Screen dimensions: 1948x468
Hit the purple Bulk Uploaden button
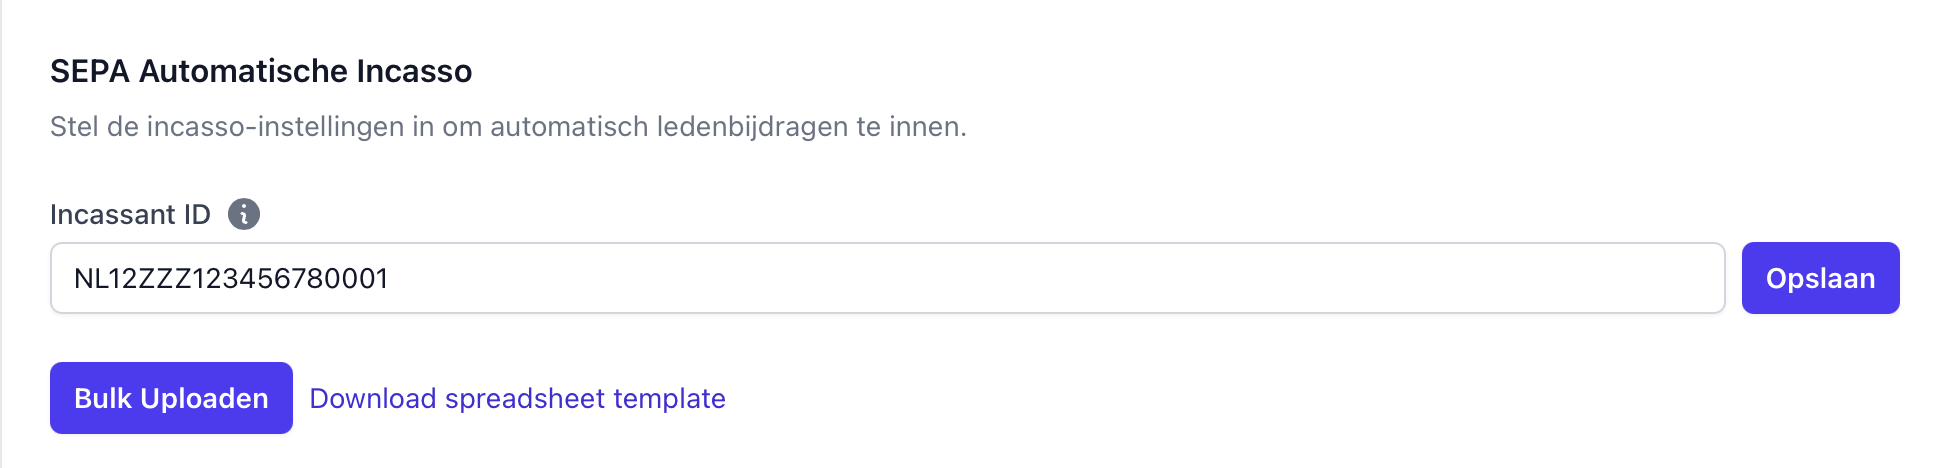tap(171, 398)
